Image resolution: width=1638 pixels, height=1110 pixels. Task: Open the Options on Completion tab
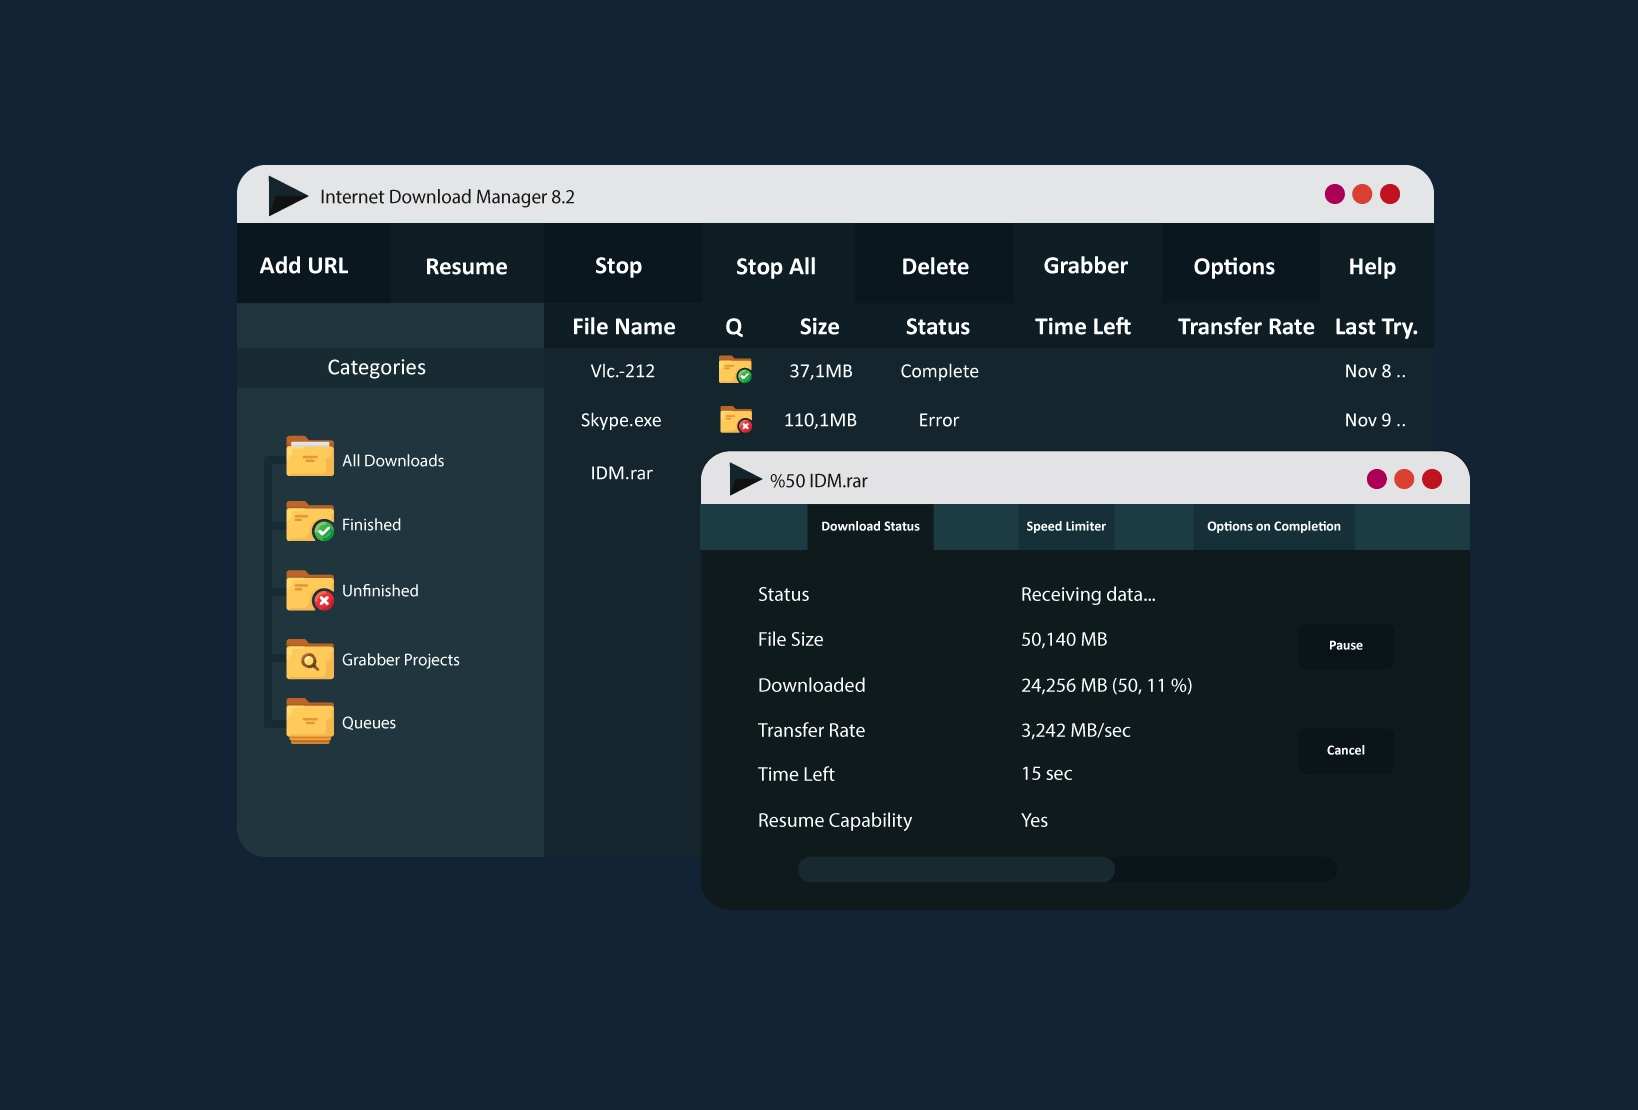1273,527
